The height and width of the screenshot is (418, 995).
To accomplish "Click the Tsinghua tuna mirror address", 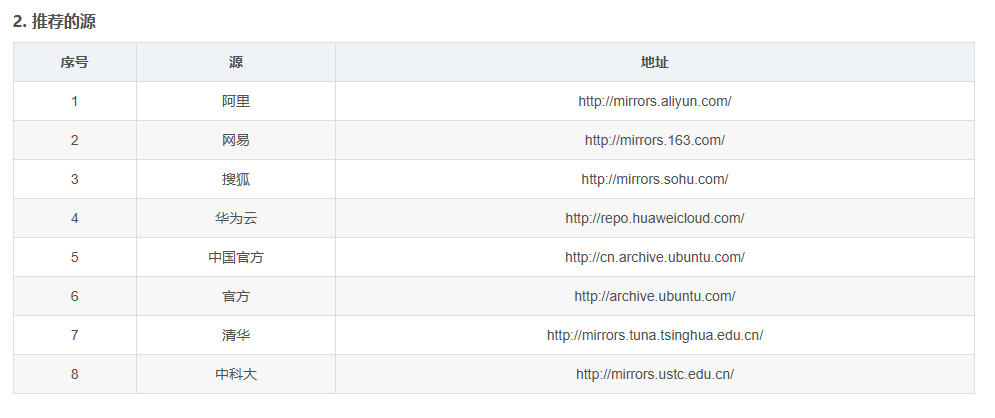I will point(654,335).
